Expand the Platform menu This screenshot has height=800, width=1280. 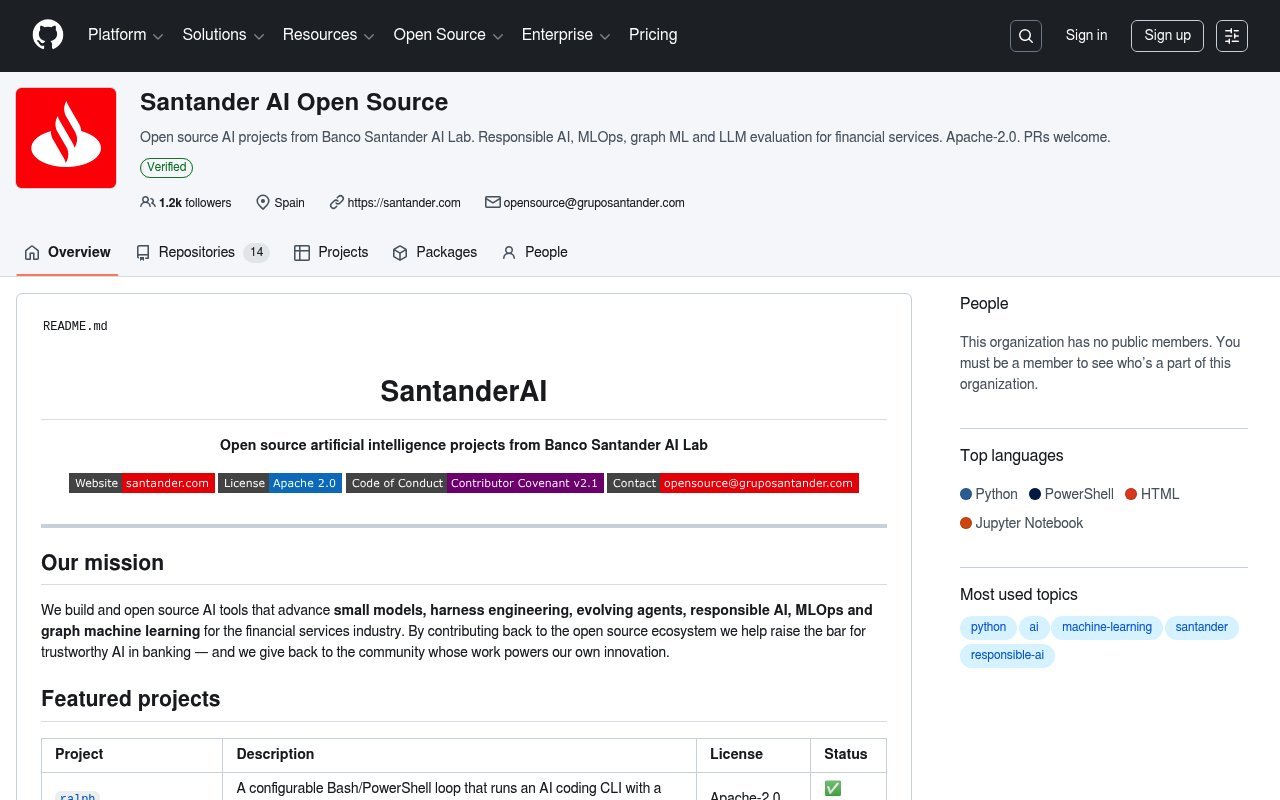coord(126,35)
